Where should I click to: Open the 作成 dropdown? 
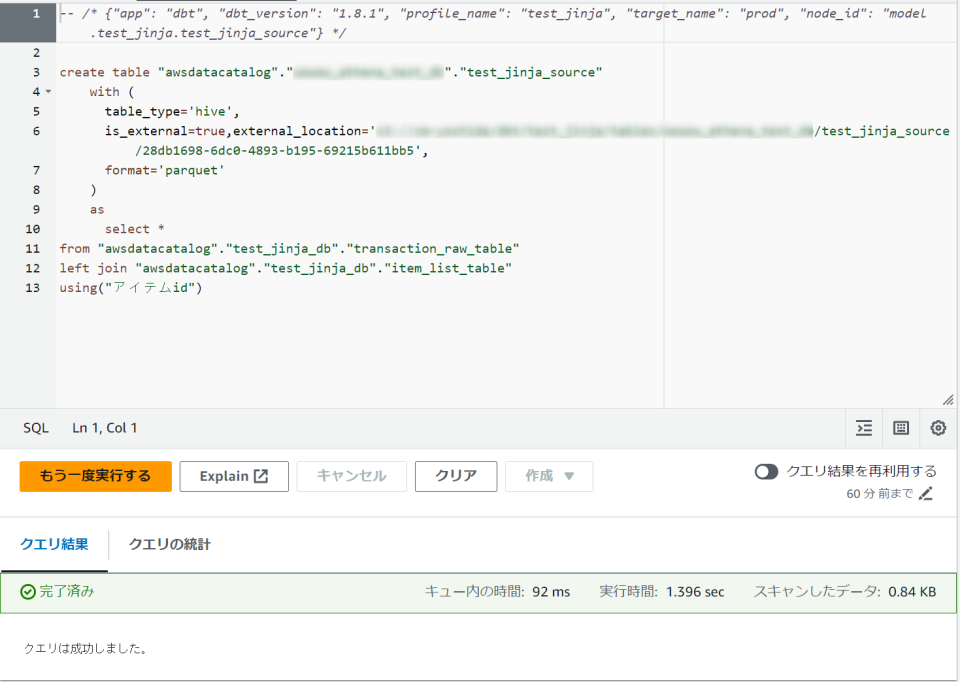tap(549, 476)
